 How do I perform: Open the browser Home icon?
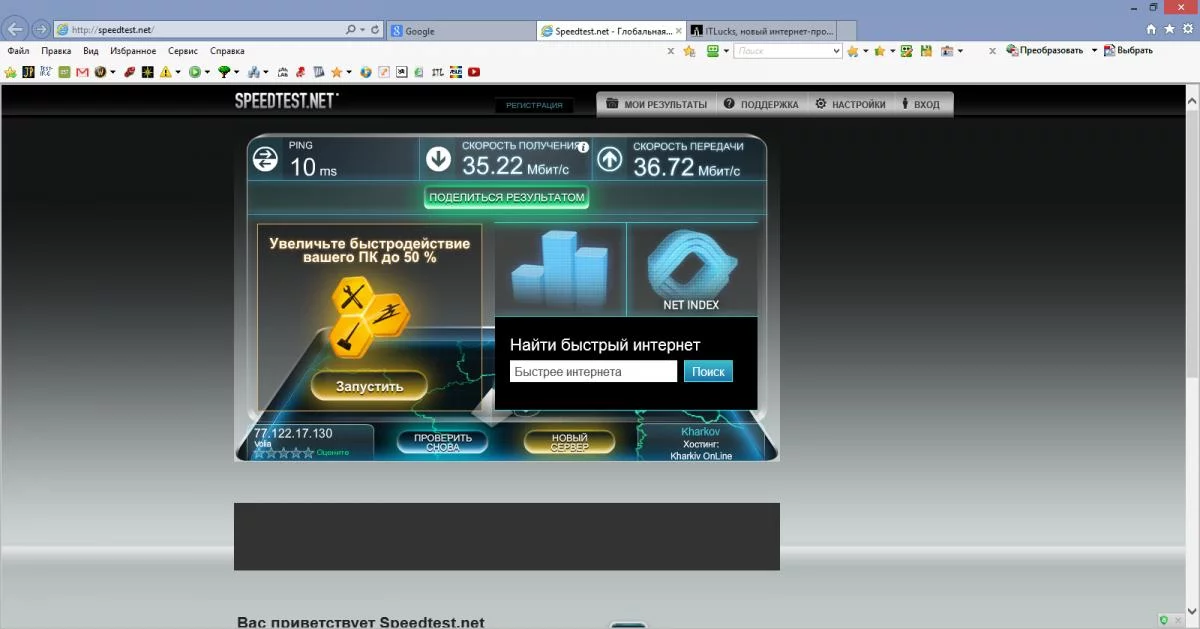coord(1151,30)
